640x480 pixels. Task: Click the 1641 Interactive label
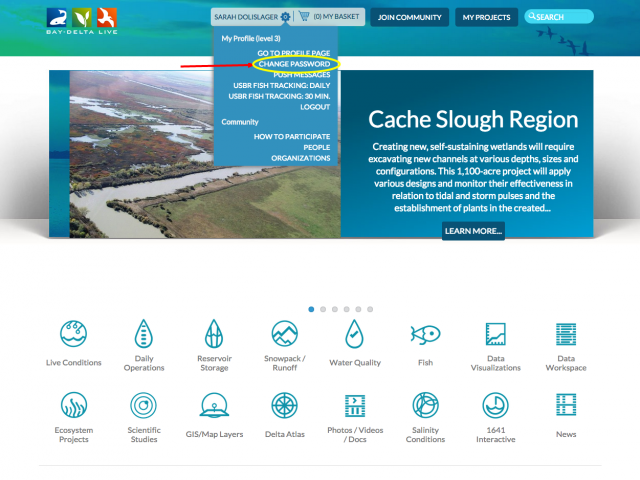[x=496, y=435]
